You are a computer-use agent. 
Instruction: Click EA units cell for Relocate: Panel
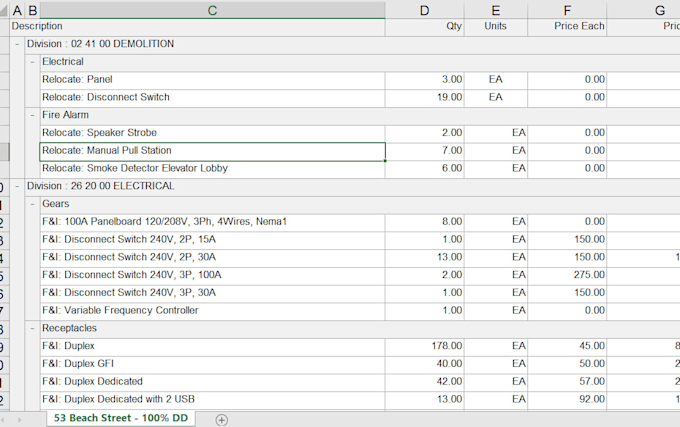click(x=496, y=79)
